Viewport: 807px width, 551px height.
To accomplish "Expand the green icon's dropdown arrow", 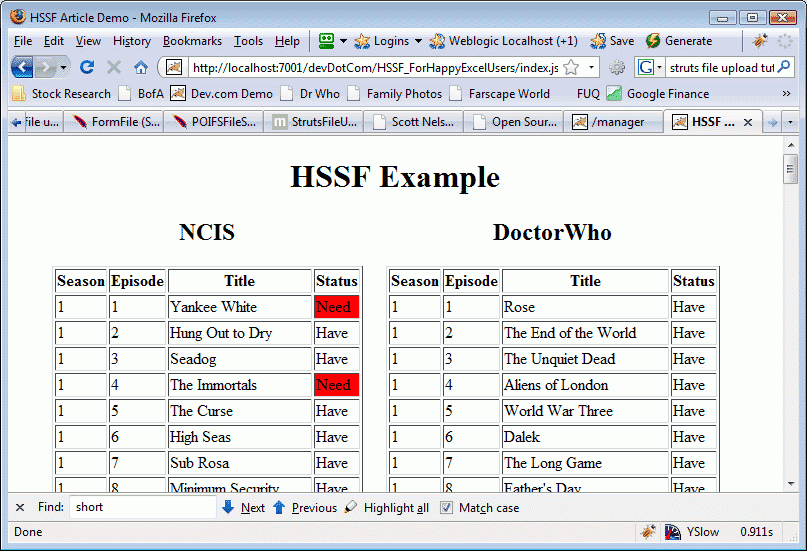I will click(x=343, y=41).
